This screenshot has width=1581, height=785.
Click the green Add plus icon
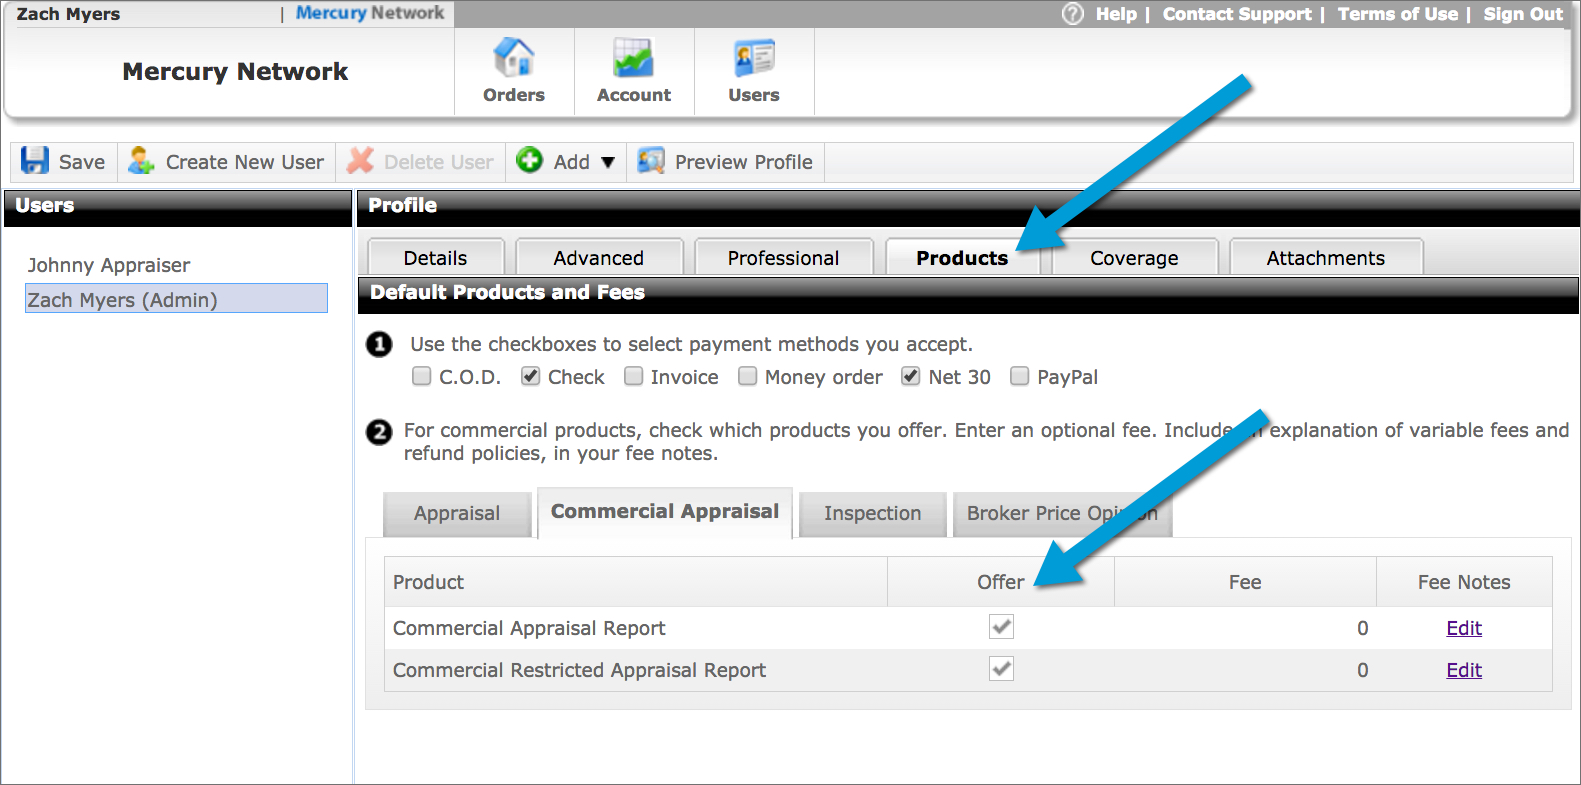click(529, 160)
